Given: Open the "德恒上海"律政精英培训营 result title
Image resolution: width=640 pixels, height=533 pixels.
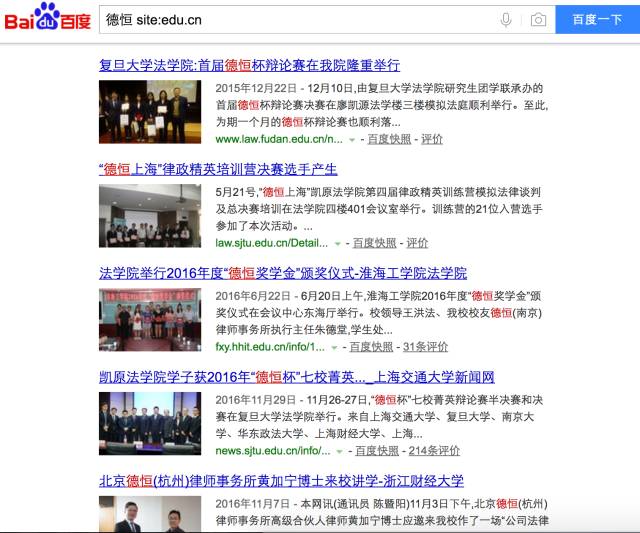Looking at the screenshot, I should click(x=218, y=169).
